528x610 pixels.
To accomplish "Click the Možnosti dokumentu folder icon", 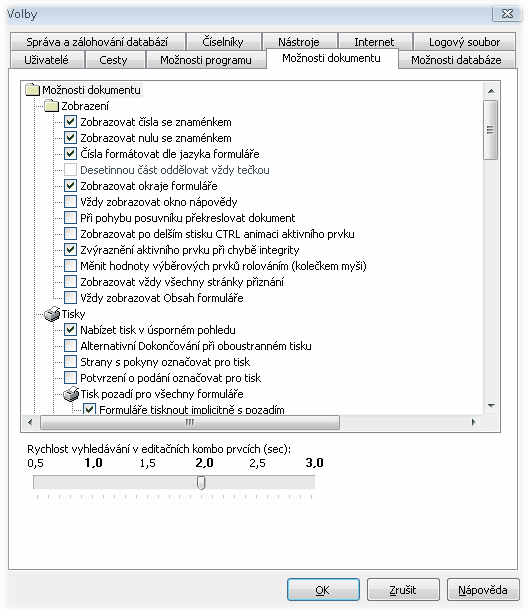I will tap(33, 90).
